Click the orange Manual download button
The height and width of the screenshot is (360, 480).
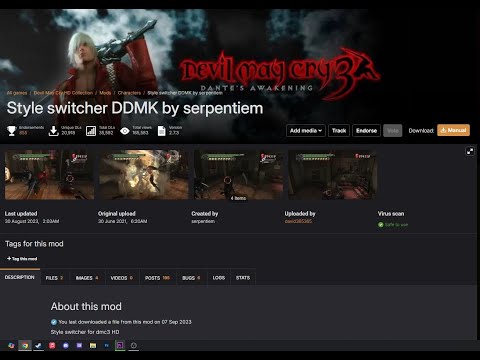click(453, 130)
